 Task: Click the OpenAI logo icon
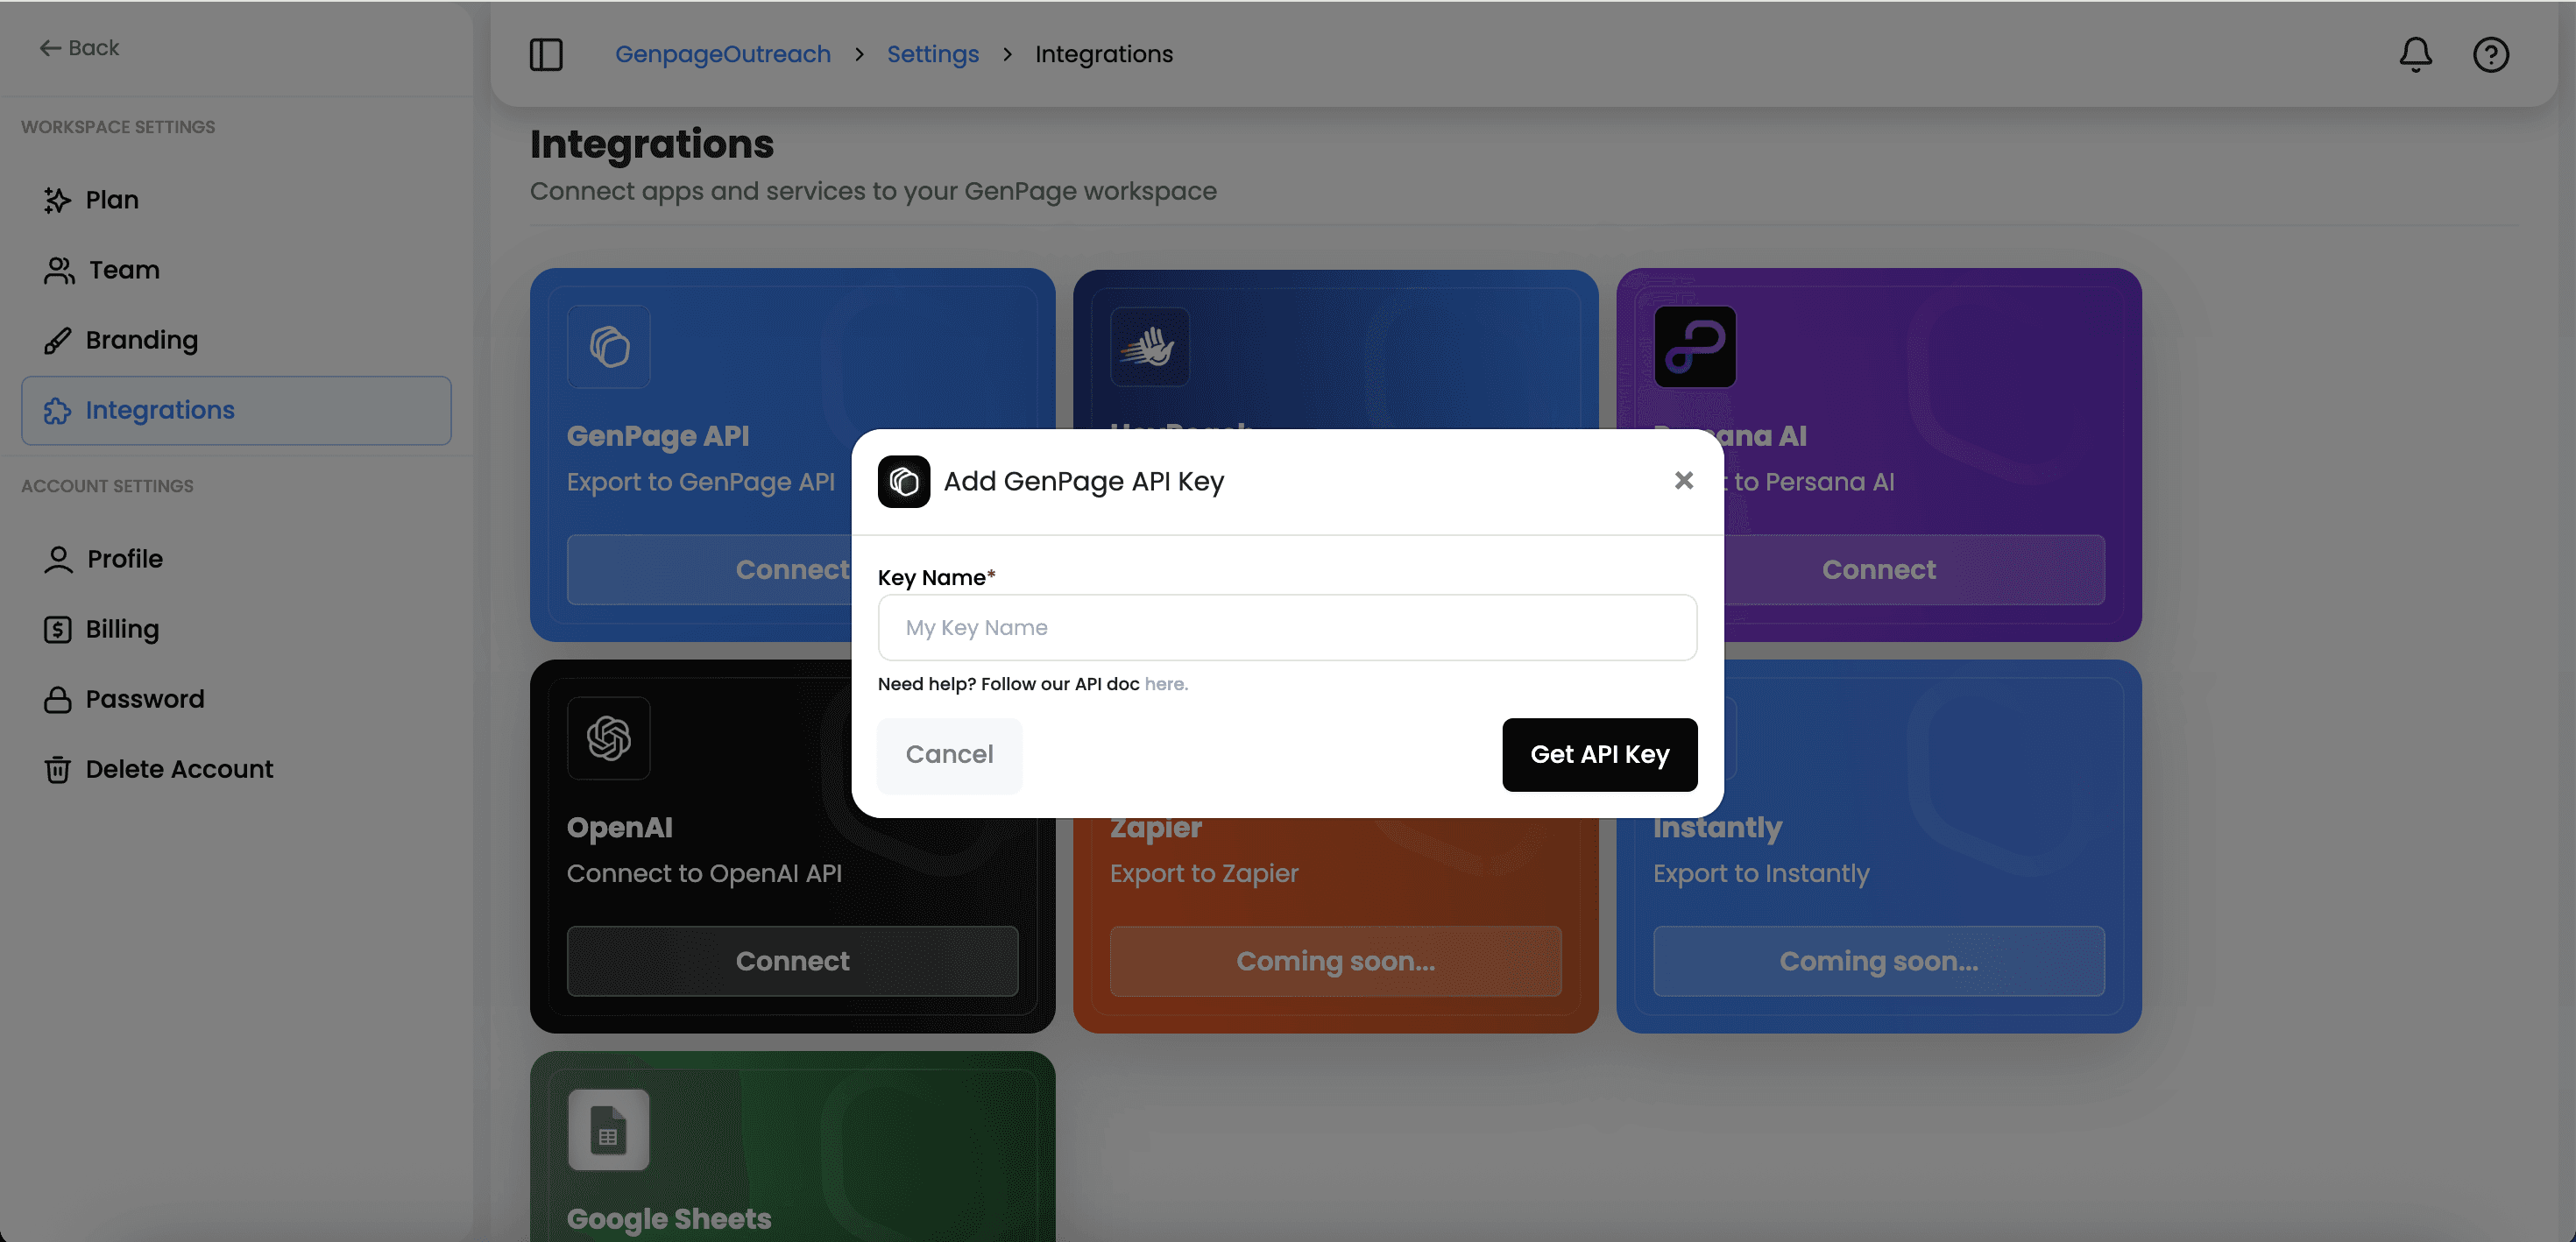pyautogui.click(x=608, y=738)
